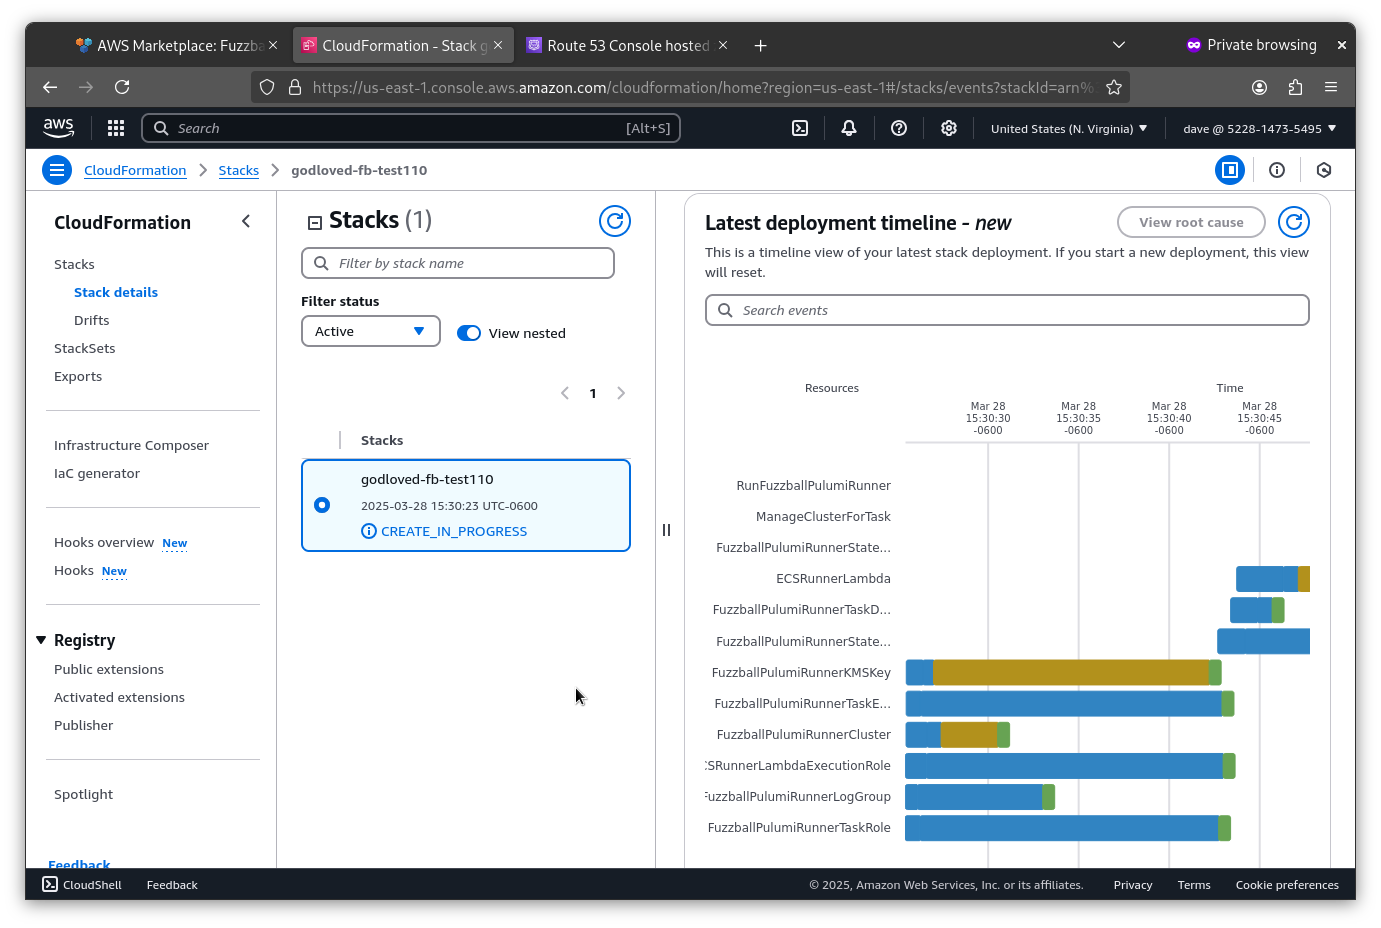Image resolution: width=1381 pixels, height=928 pixels.
Task: Open the browser extensions icon
Action: tap(1296, 87)
